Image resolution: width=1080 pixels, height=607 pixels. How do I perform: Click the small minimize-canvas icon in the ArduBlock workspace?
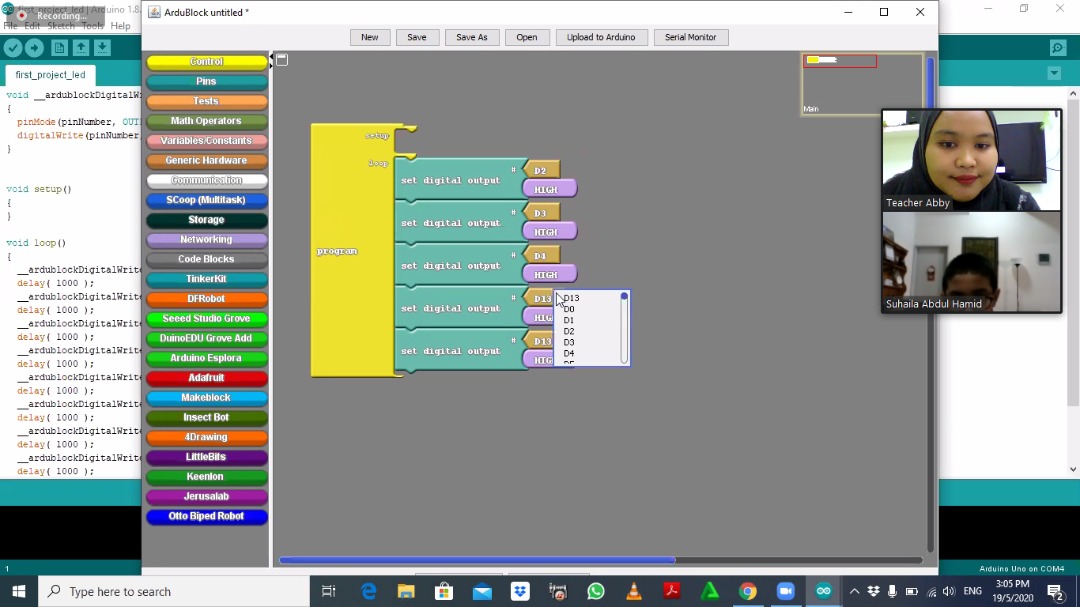tap(282, 60)
